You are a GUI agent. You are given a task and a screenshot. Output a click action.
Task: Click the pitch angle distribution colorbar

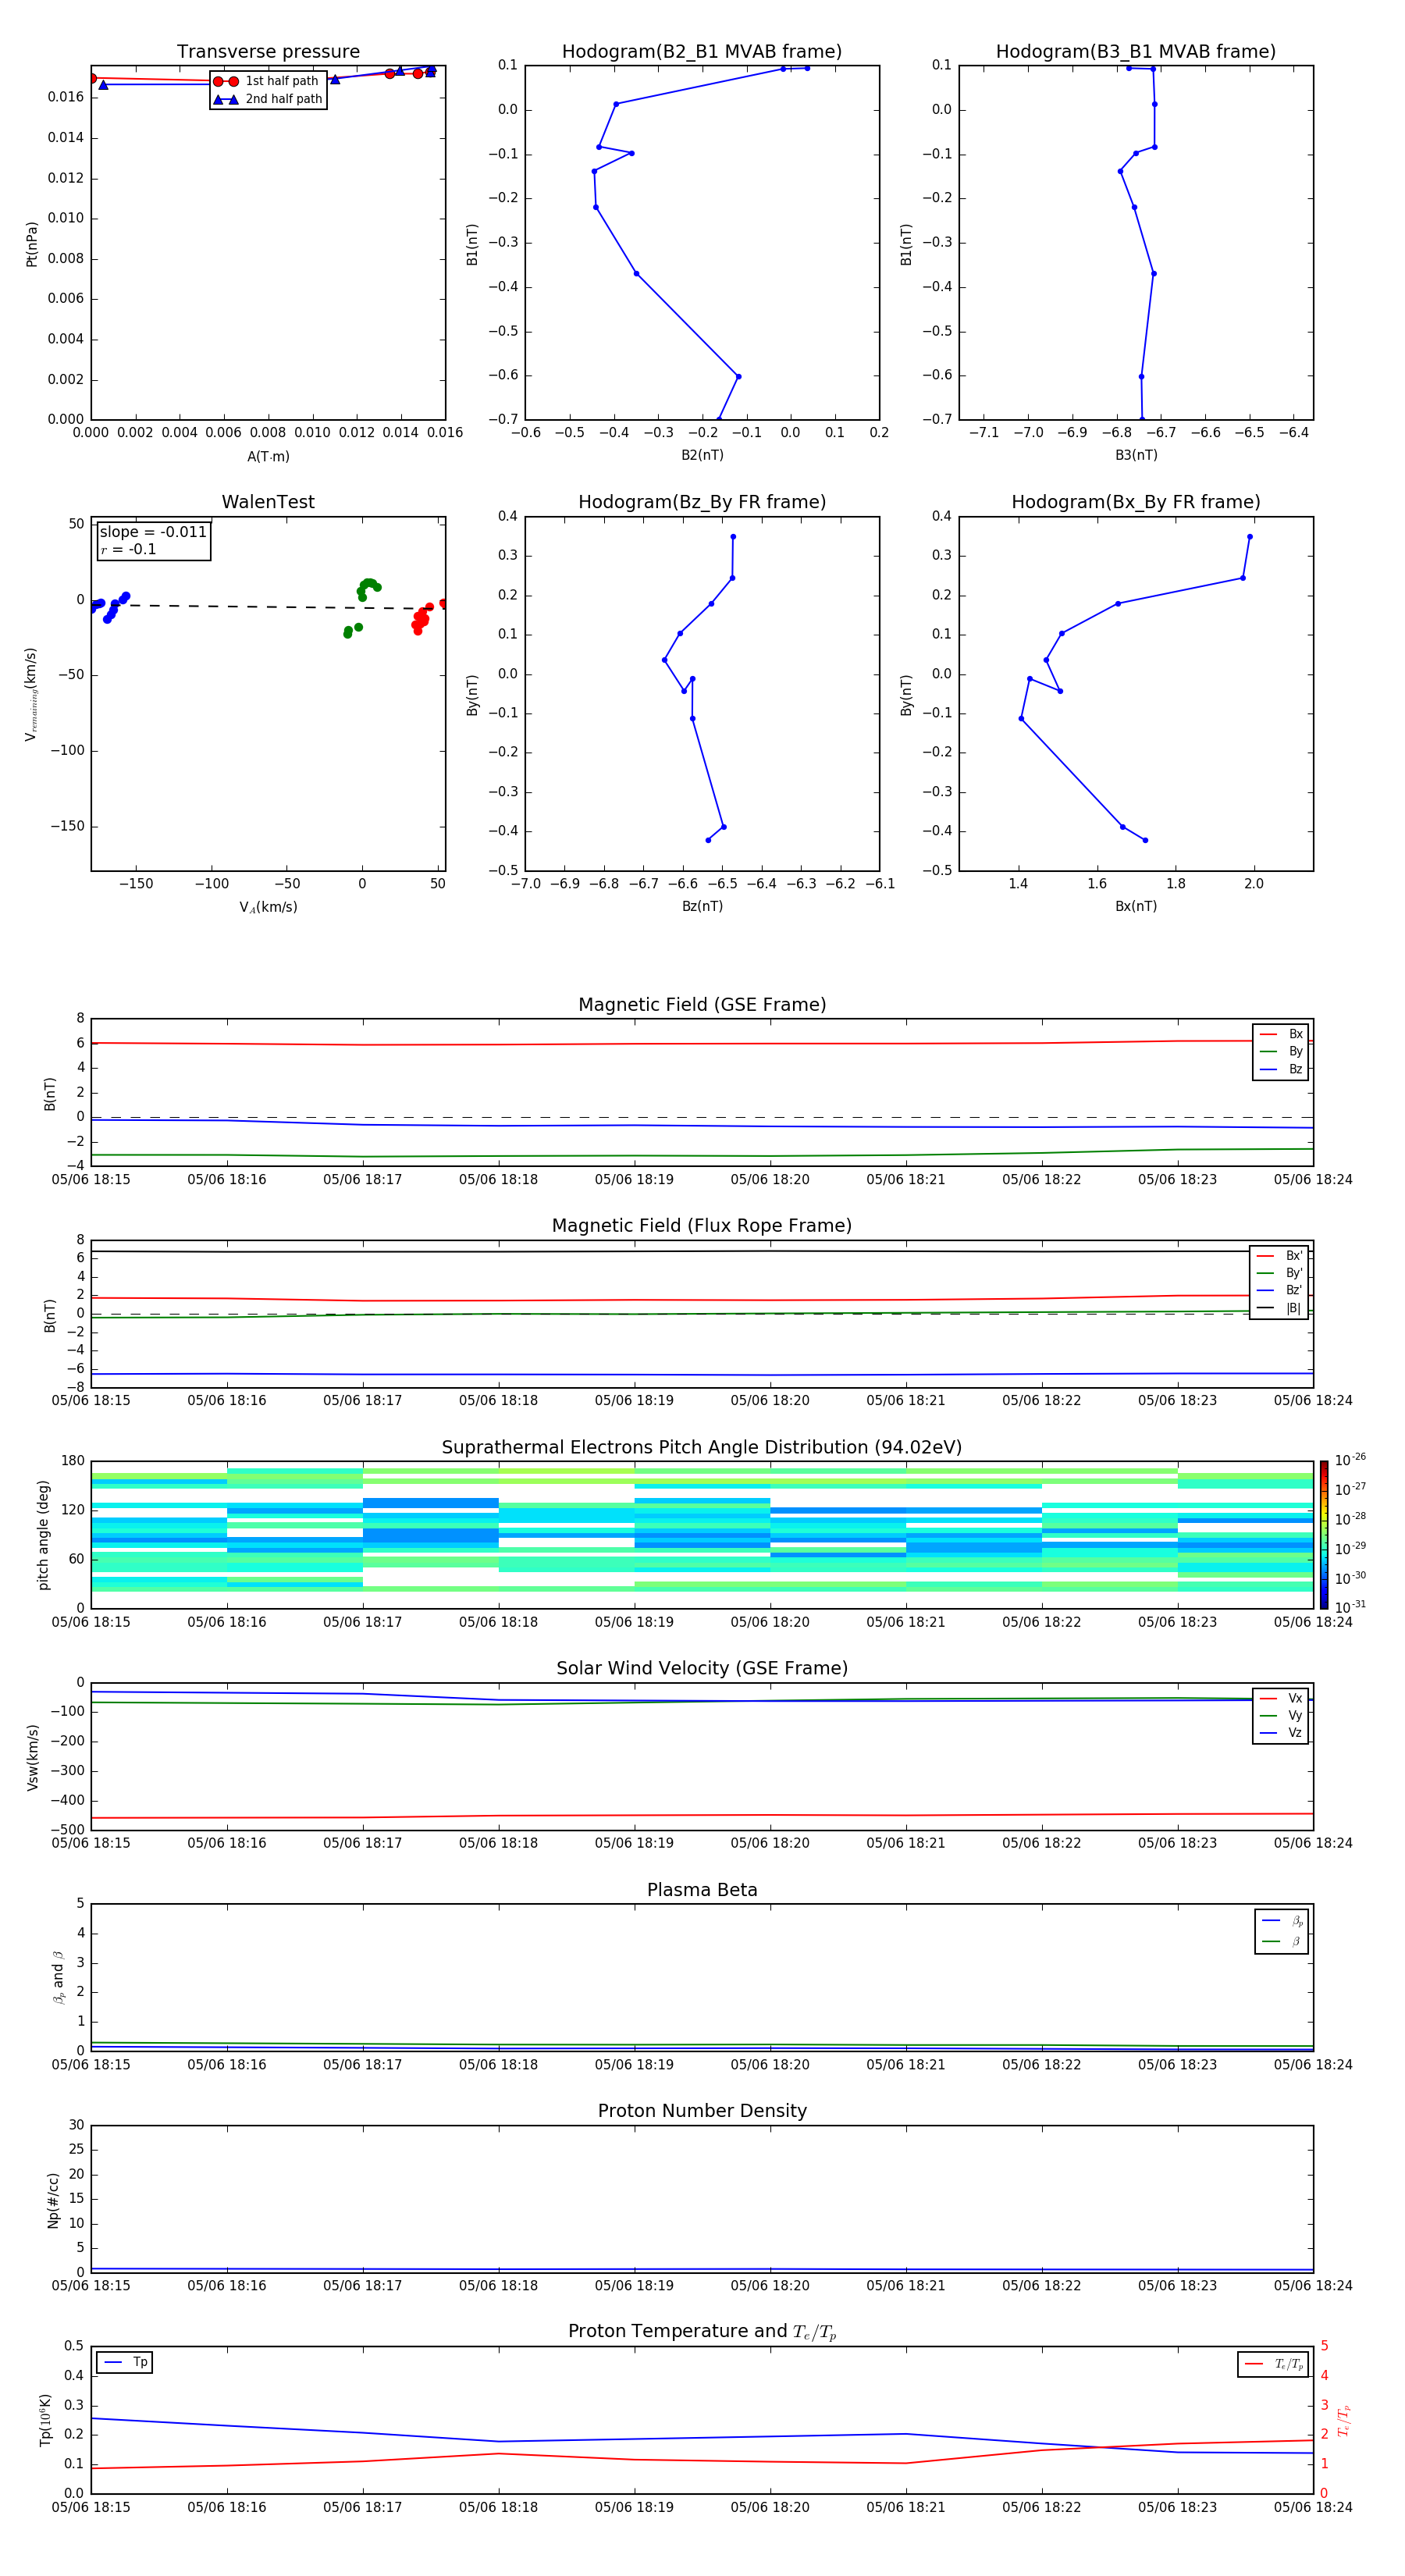(x=1323, y=1534)
